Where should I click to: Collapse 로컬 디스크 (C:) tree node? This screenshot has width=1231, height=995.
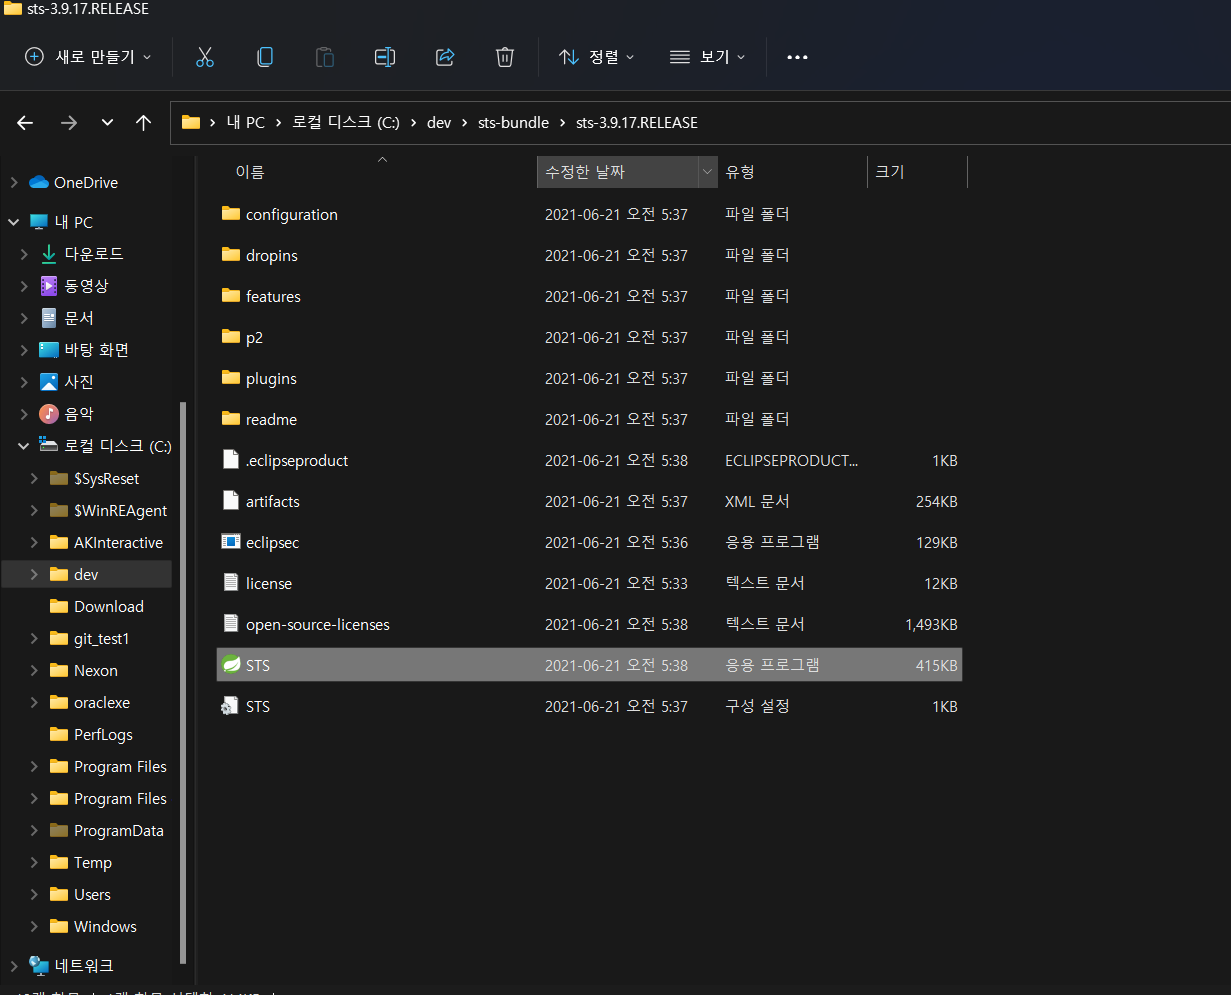coord(24,446)
